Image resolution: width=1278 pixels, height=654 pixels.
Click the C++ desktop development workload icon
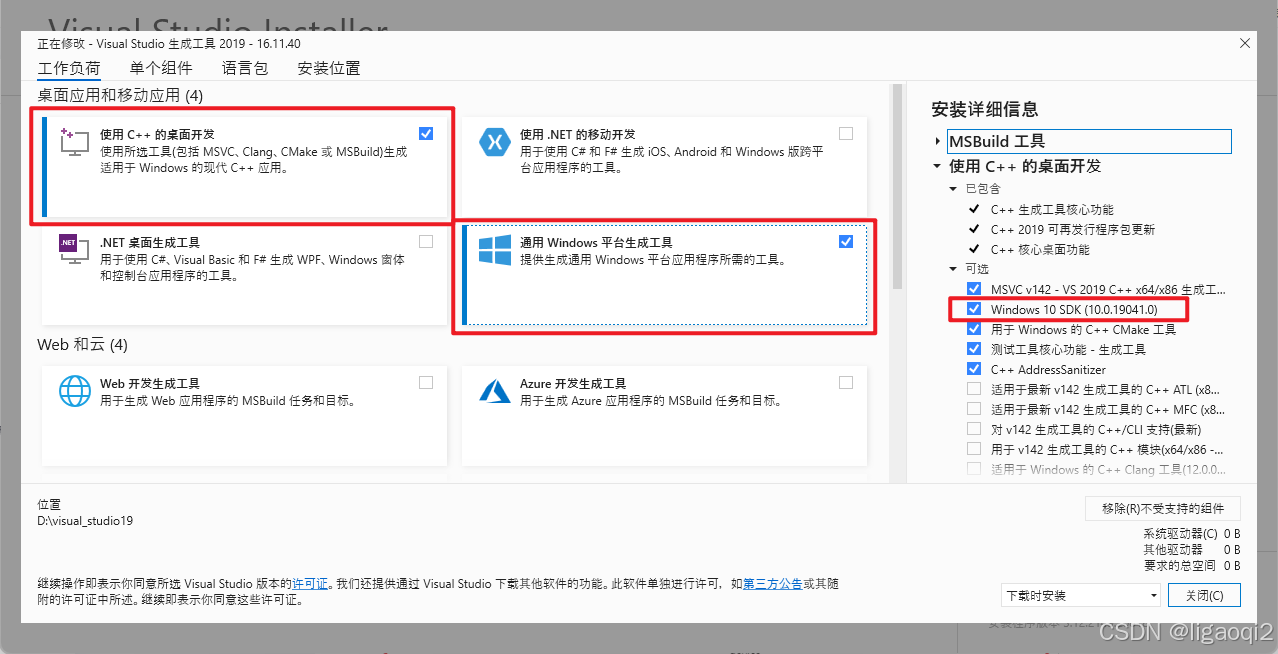click(75, 143)
